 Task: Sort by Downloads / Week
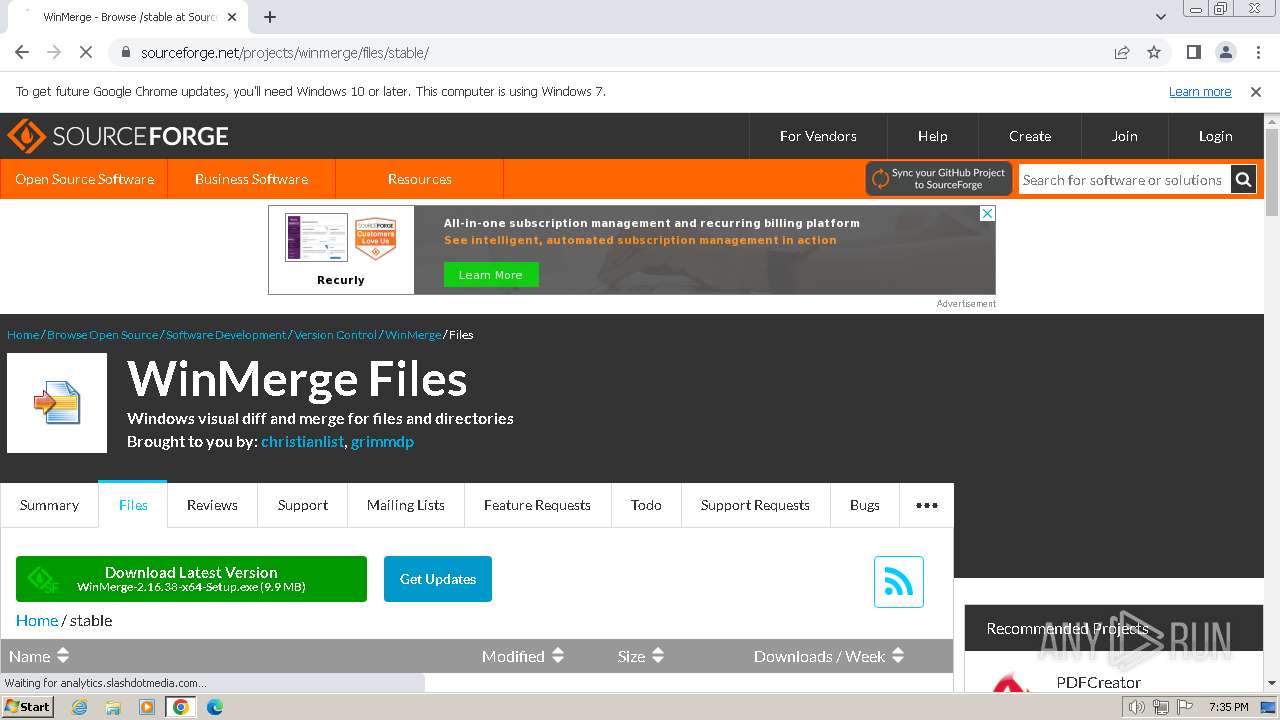click(x=829, y=656)
